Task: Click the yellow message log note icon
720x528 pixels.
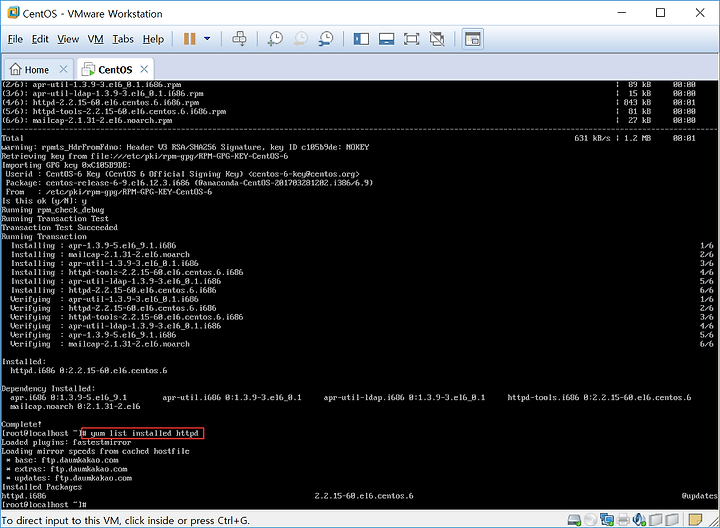Action: coord(695,520)
